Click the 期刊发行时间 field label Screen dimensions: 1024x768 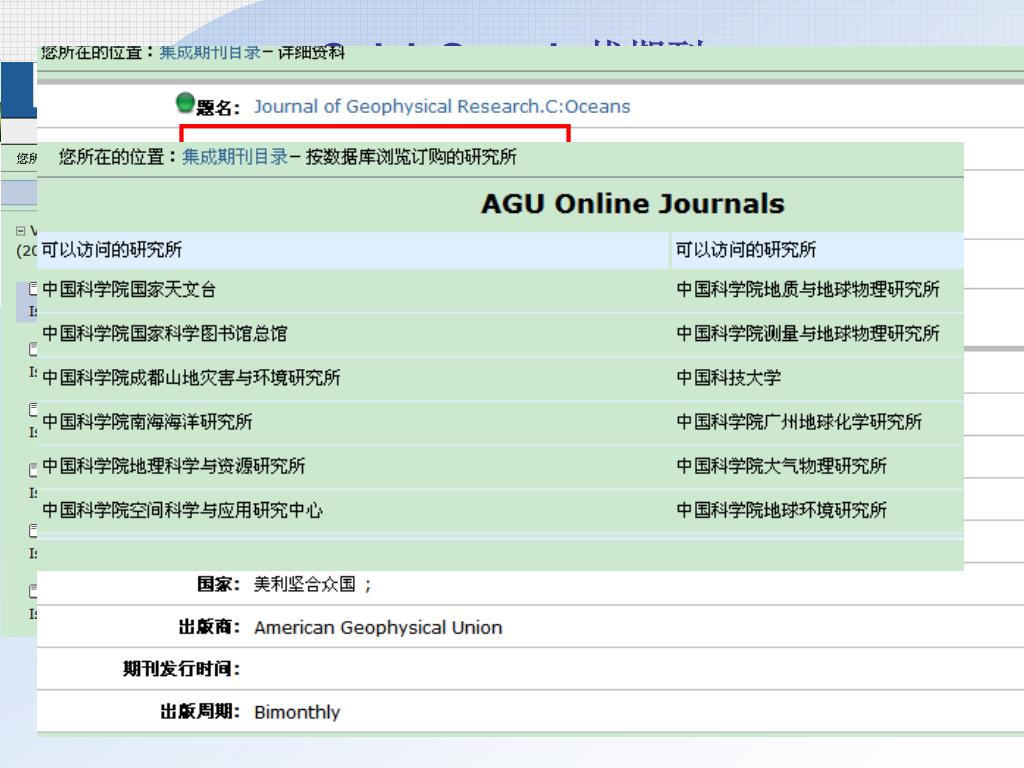pos(182,669)
